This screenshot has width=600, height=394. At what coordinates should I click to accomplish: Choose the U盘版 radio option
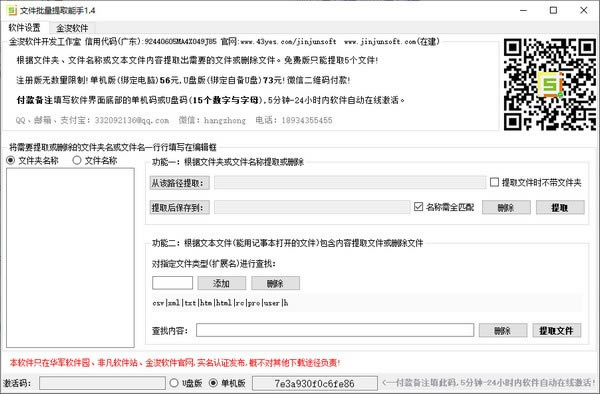coord(174,383)
